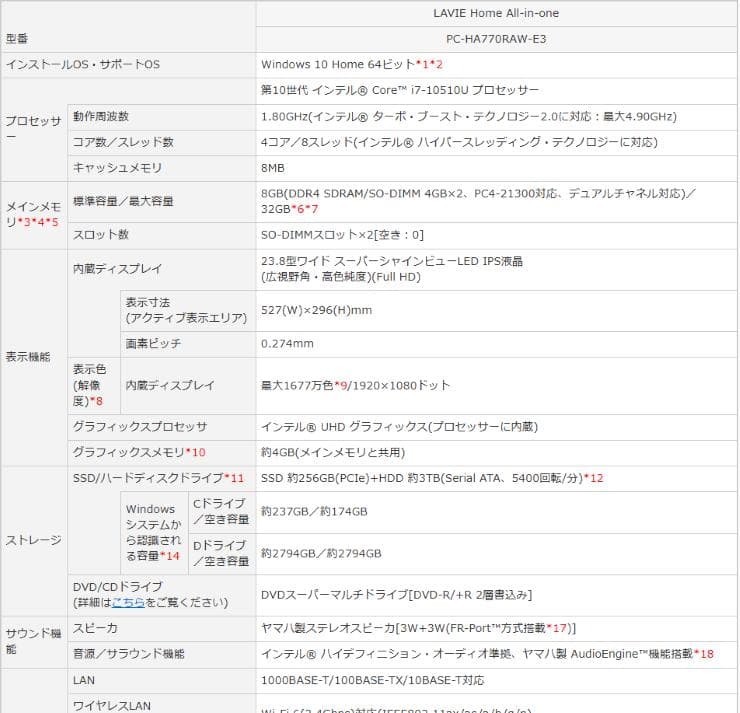Screen dimensions: 740x713
Task: Click the 表示機能 category cell
Action: pos(34,357)
